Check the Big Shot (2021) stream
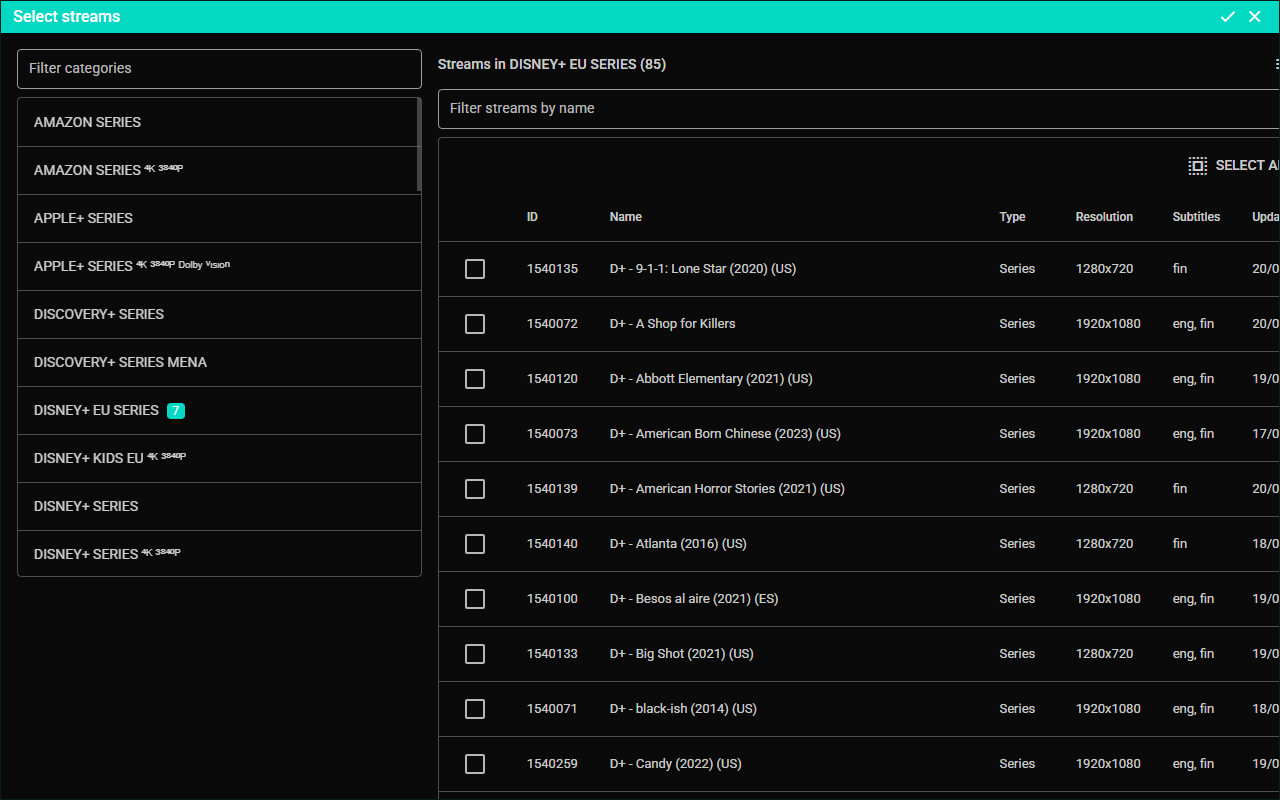 pos(475,654)
